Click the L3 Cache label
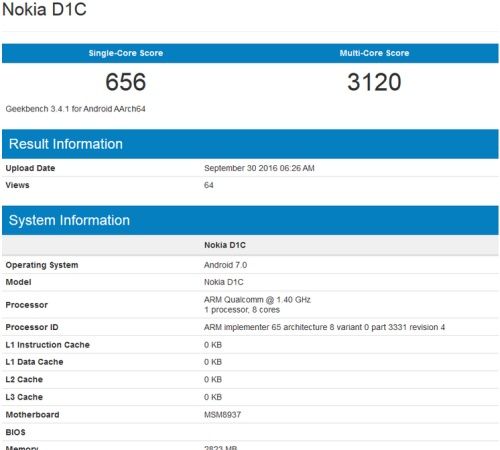The height and width of the screenshot is (450, 500). click(24, 397)
